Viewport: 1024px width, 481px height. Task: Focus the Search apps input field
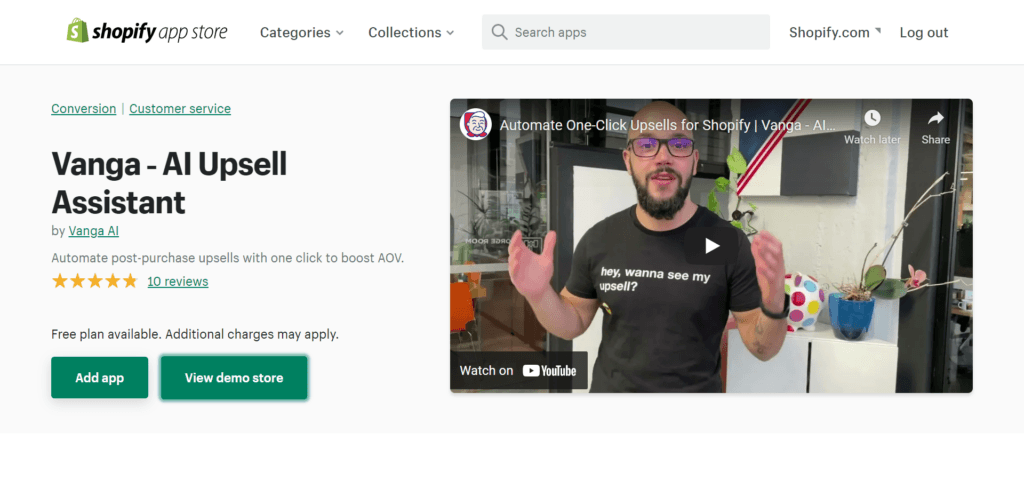tap(626, 32)
